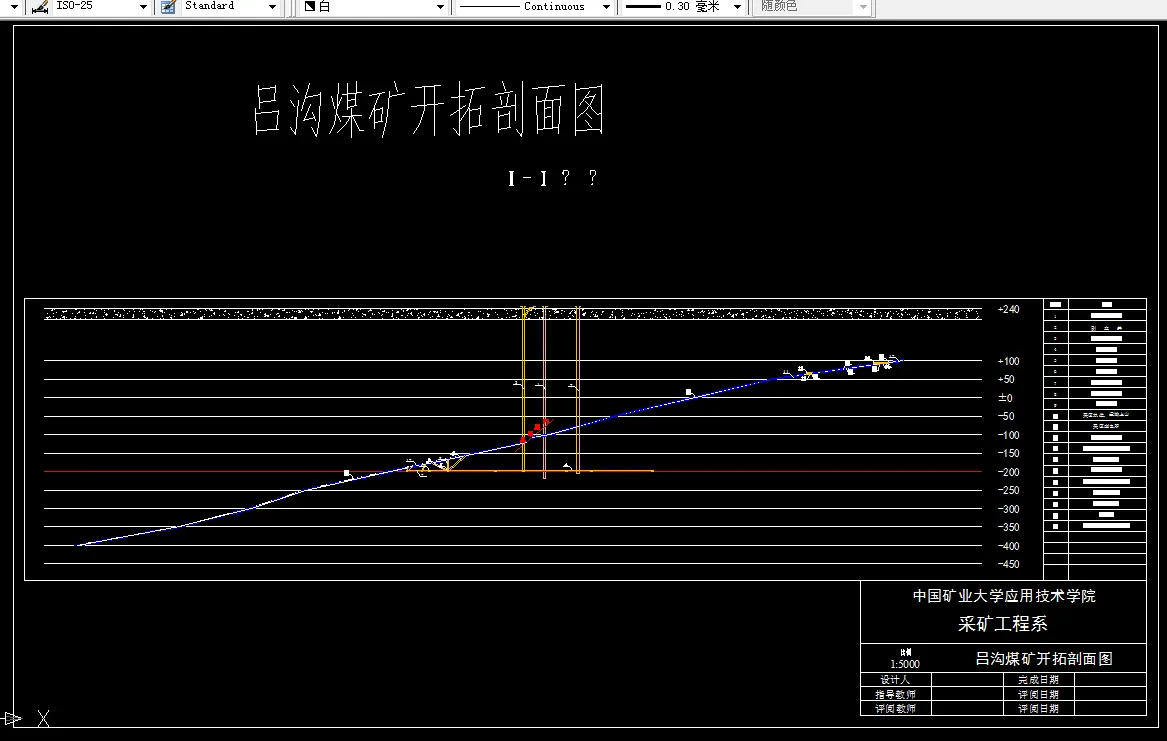1167x741 pixels.
Task: Select the 评阅日期 cell in the 评阅教师 row
Action: point(1038,708)
